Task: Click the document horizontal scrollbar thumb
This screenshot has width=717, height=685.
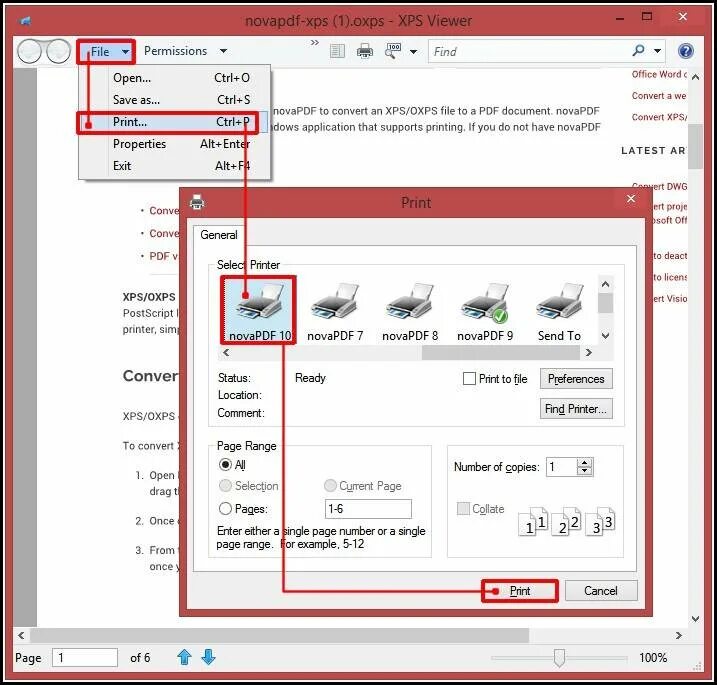Action: (x=279, y=635)
